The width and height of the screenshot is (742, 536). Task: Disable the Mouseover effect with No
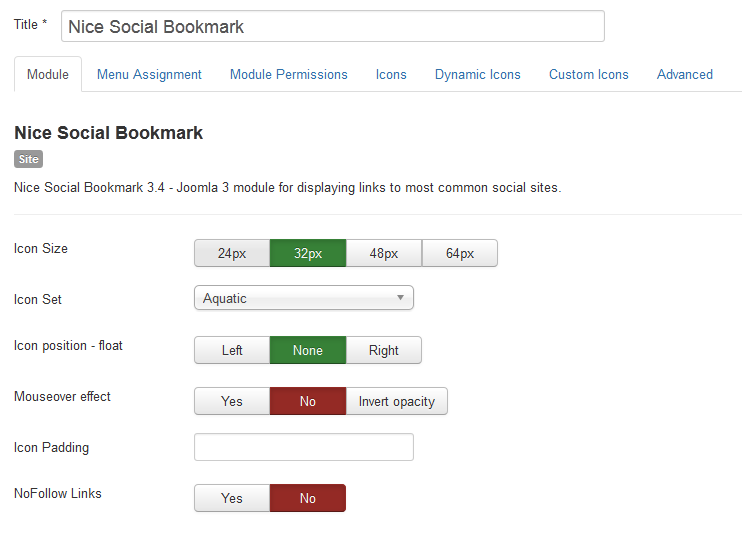pyautogui.click(x=308, y=401)
